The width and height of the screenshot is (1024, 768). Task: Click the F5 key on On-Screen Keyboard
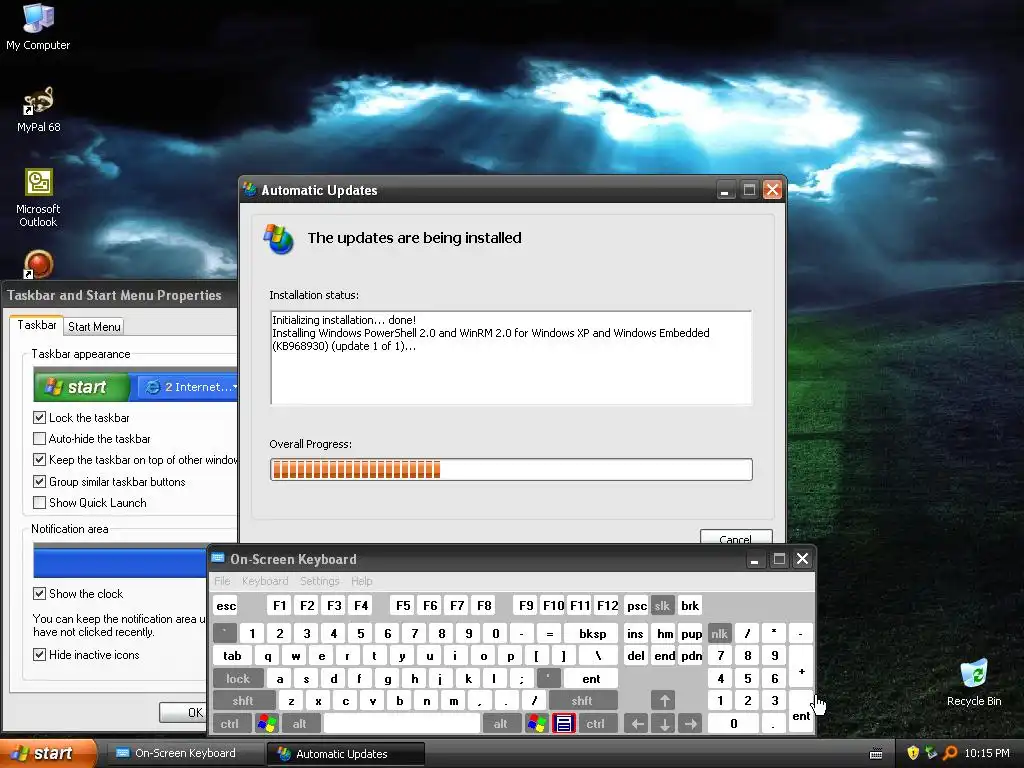point(403,605)
